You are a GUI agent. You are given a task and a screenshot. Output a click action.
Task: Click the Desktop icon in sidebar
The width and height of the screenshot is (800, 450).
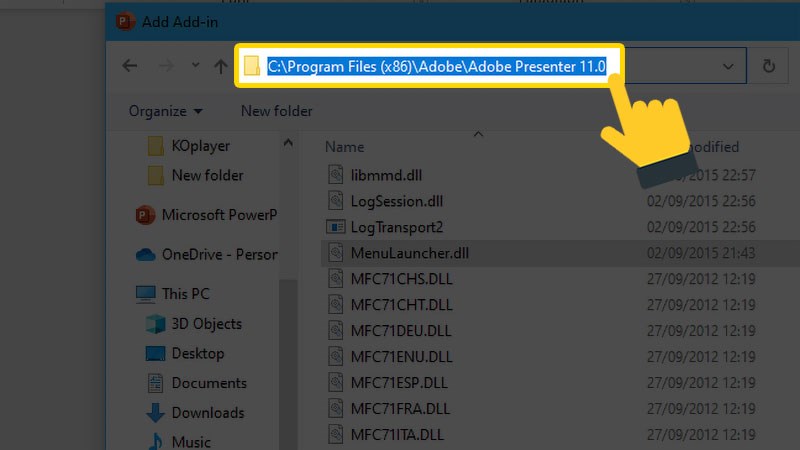pyautogui.click(x=155, y=353)
